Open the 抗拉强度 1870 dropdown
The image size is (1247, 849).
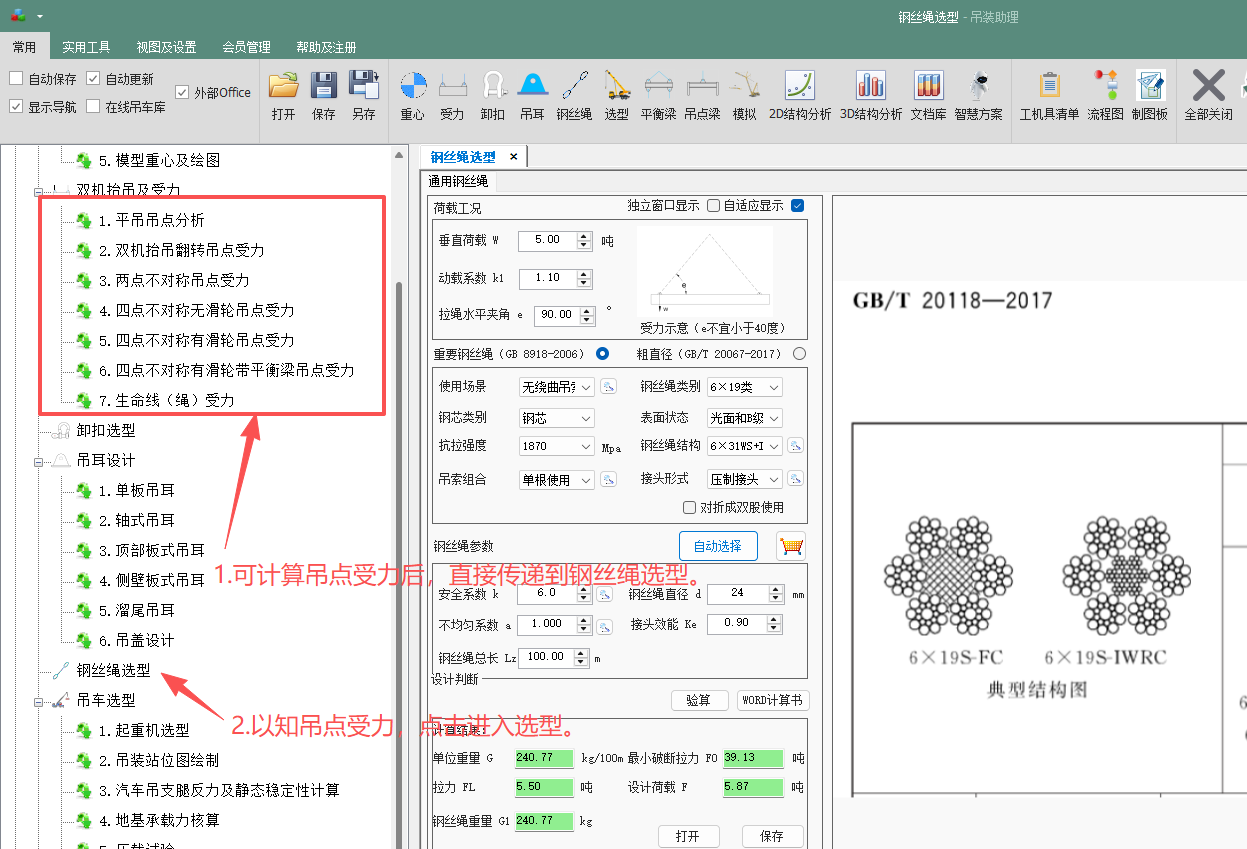click(556, 447)
